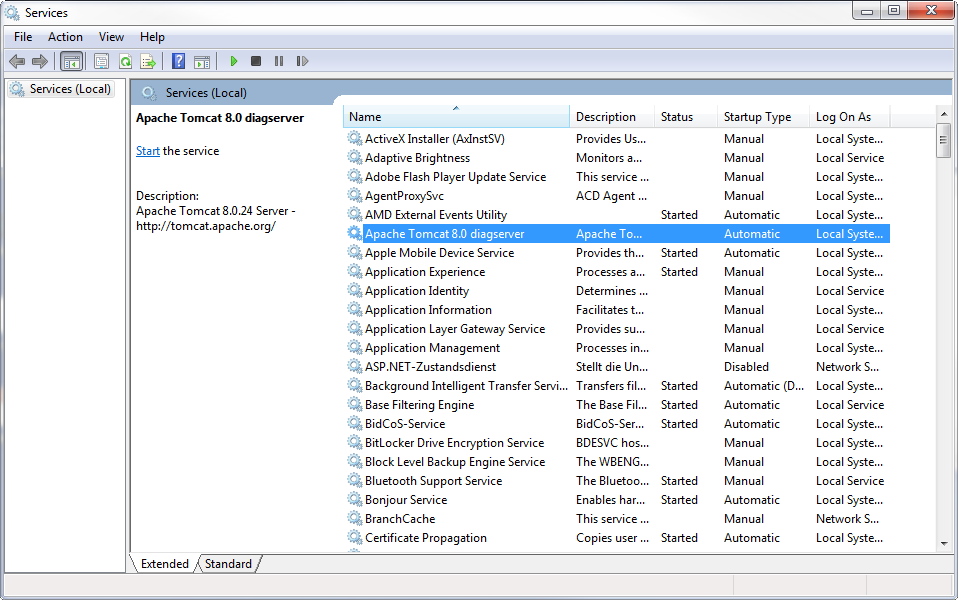
Task: Select Services (Local) in the console tree
Action: pos(62,89)
